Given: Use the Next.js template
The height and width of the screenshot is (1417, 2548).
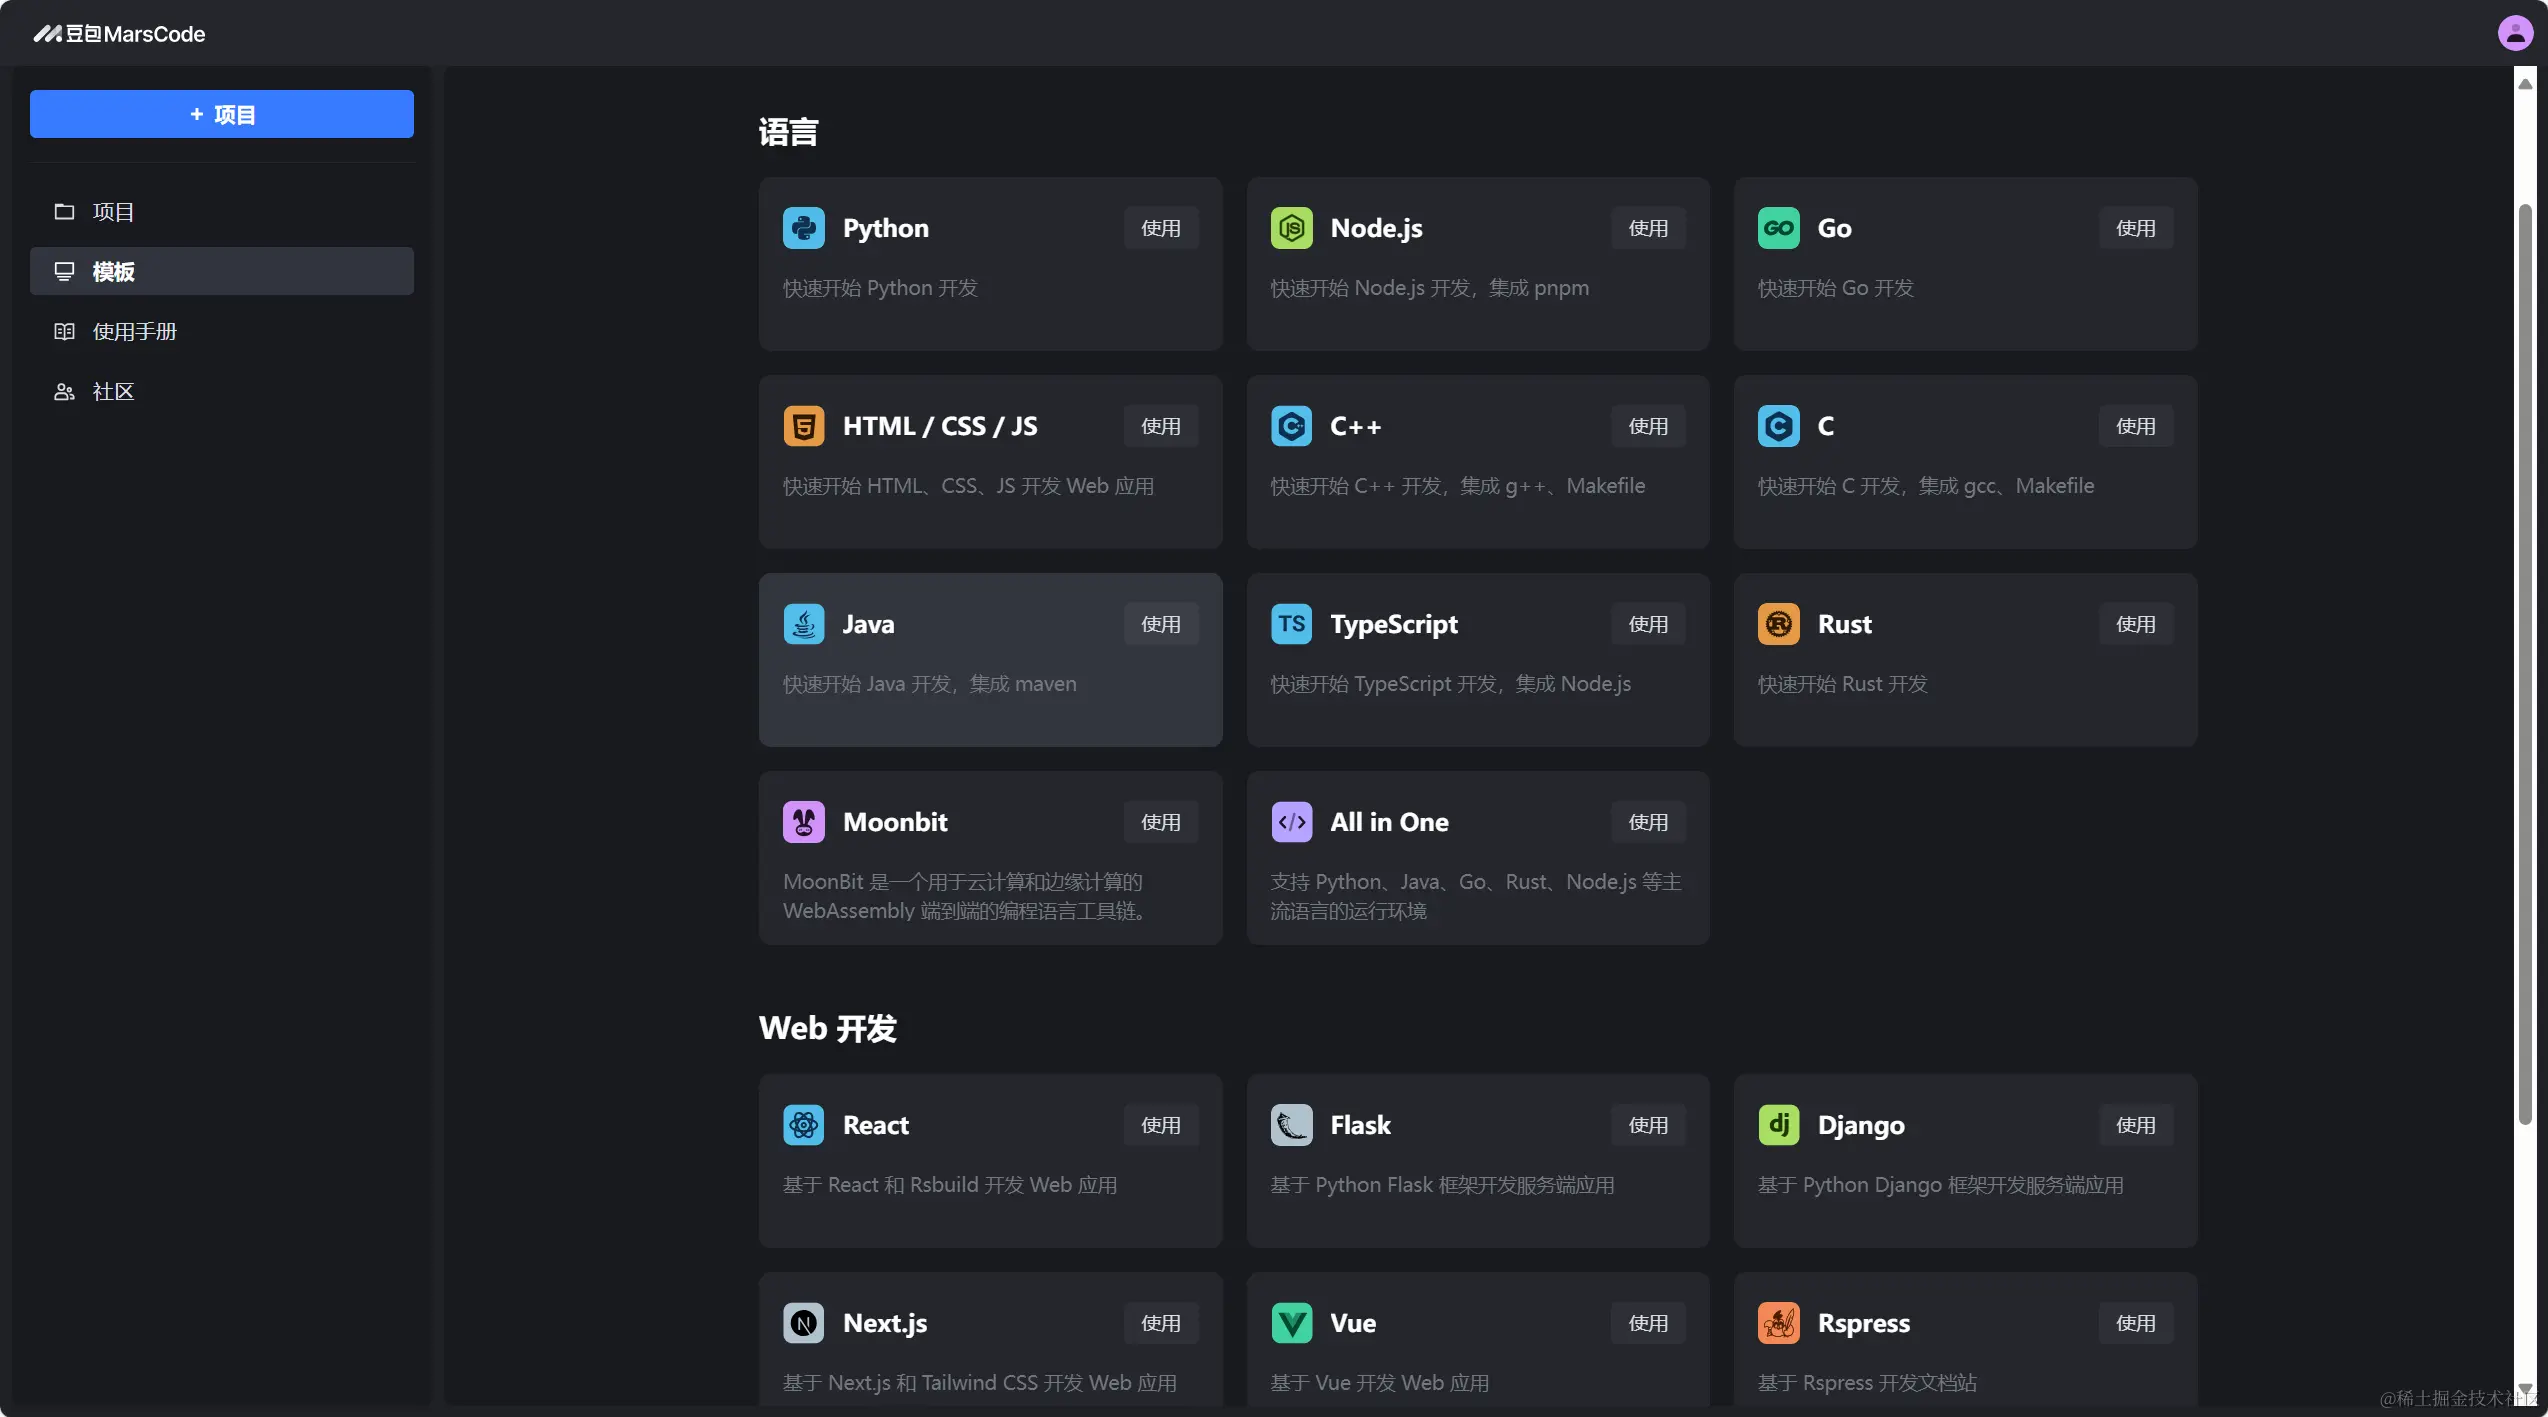Looking at the screenshot, I should (x=1161, y=1323).
